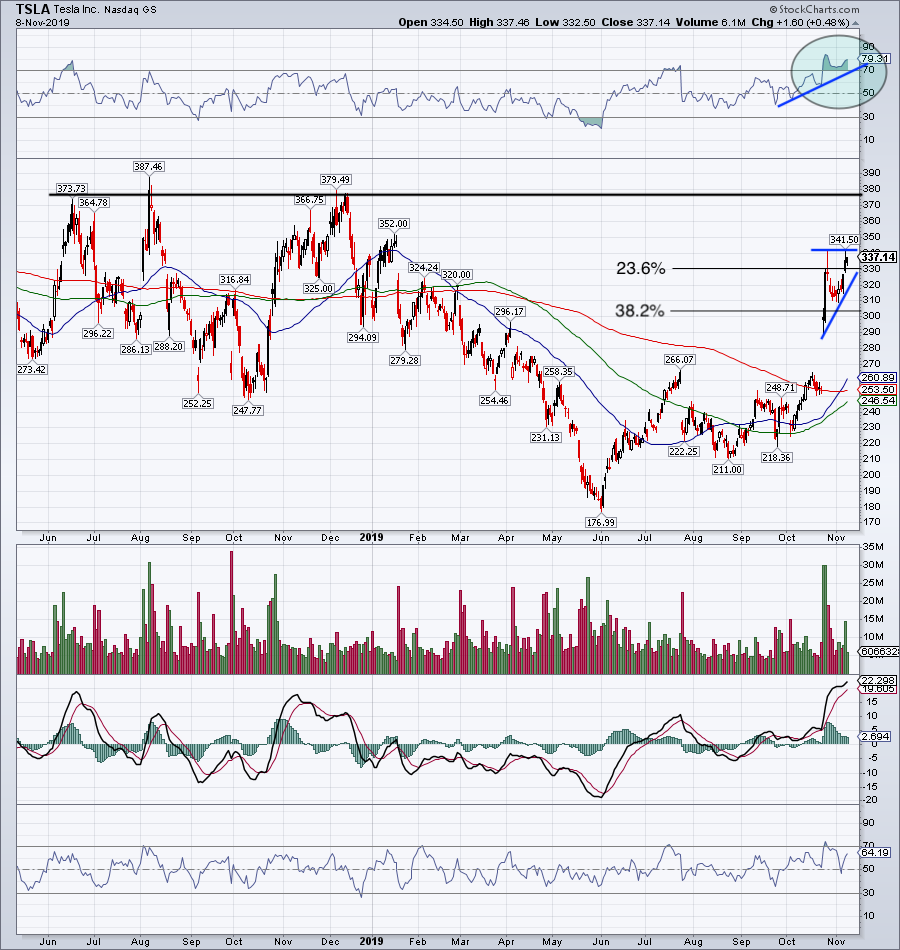Click the 294.09 price label
Image resolution: width=900 pixels, height=950 pixels.
[x=362, y=337]
